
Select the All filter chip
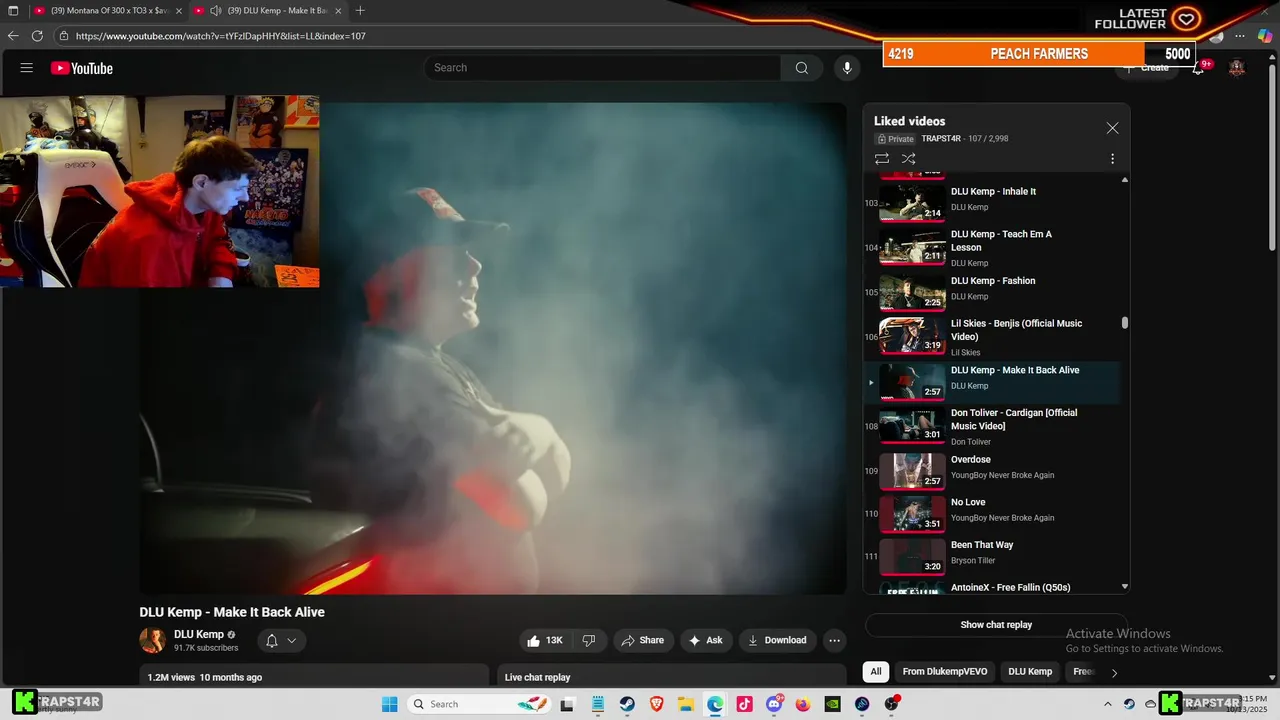pyautogui.click(x=876, y=671)
